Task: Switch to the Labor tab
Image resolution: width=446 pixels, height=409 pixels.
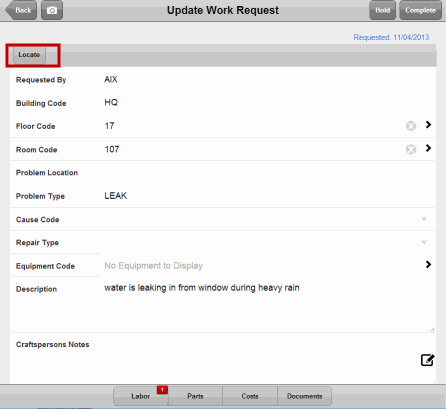Action: pyautogui.click(x=141, y=396)
